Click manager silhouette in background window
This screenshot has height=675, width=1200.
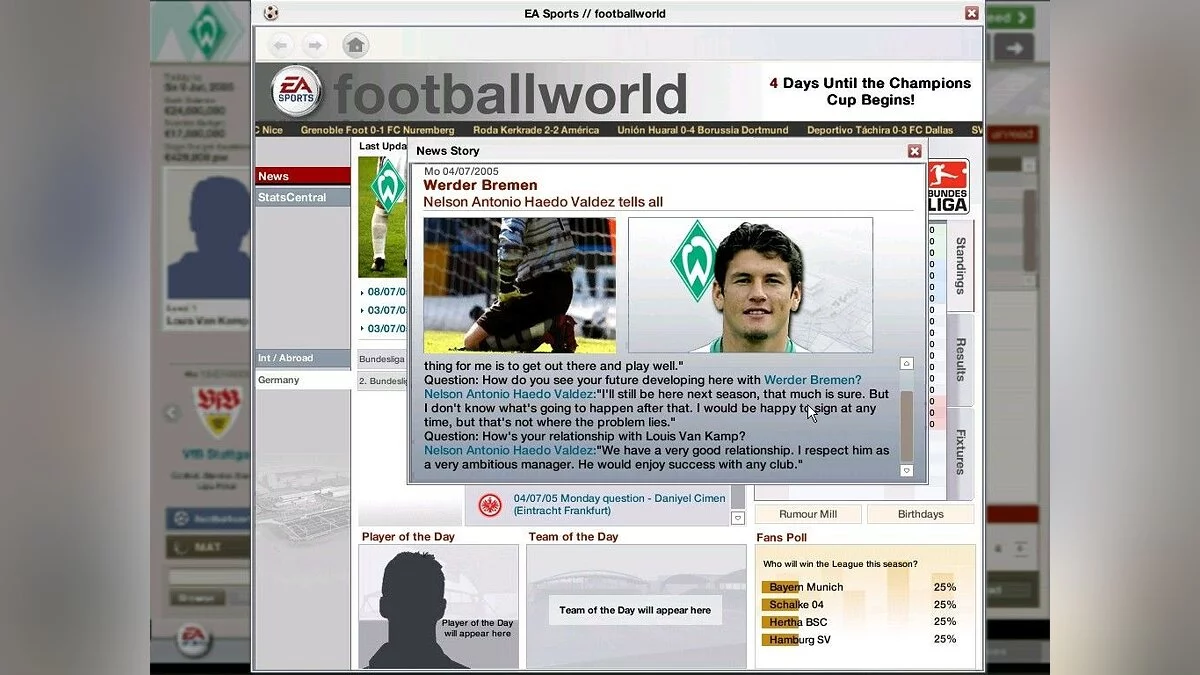pyautogui.click(x=207, y=238)
